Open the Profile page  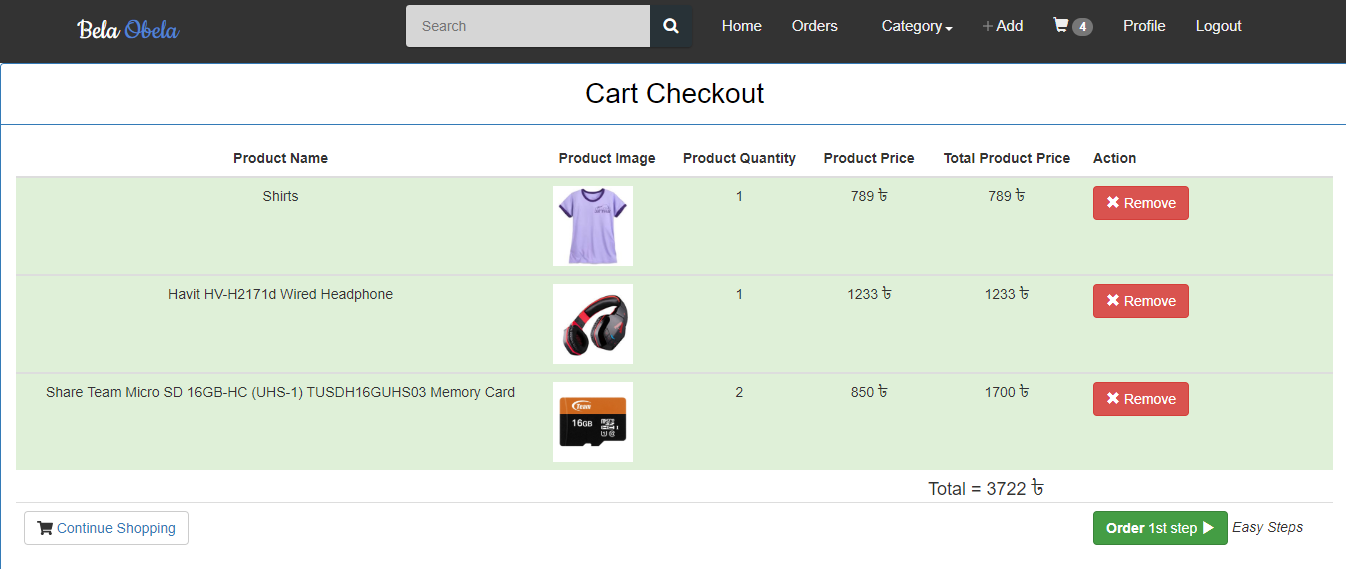[x=1144, y=26]
